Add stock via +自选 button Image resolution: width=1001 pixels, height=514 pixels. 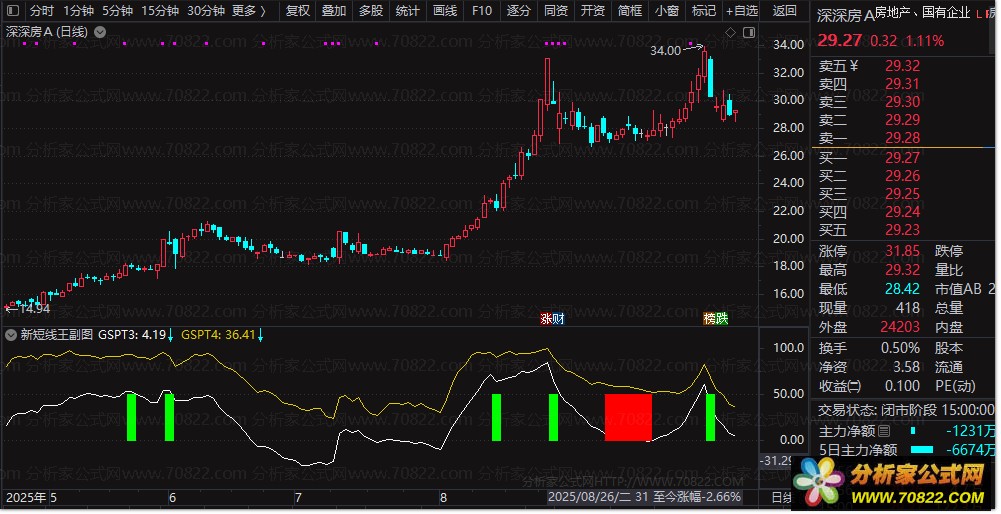pos(742,10)
